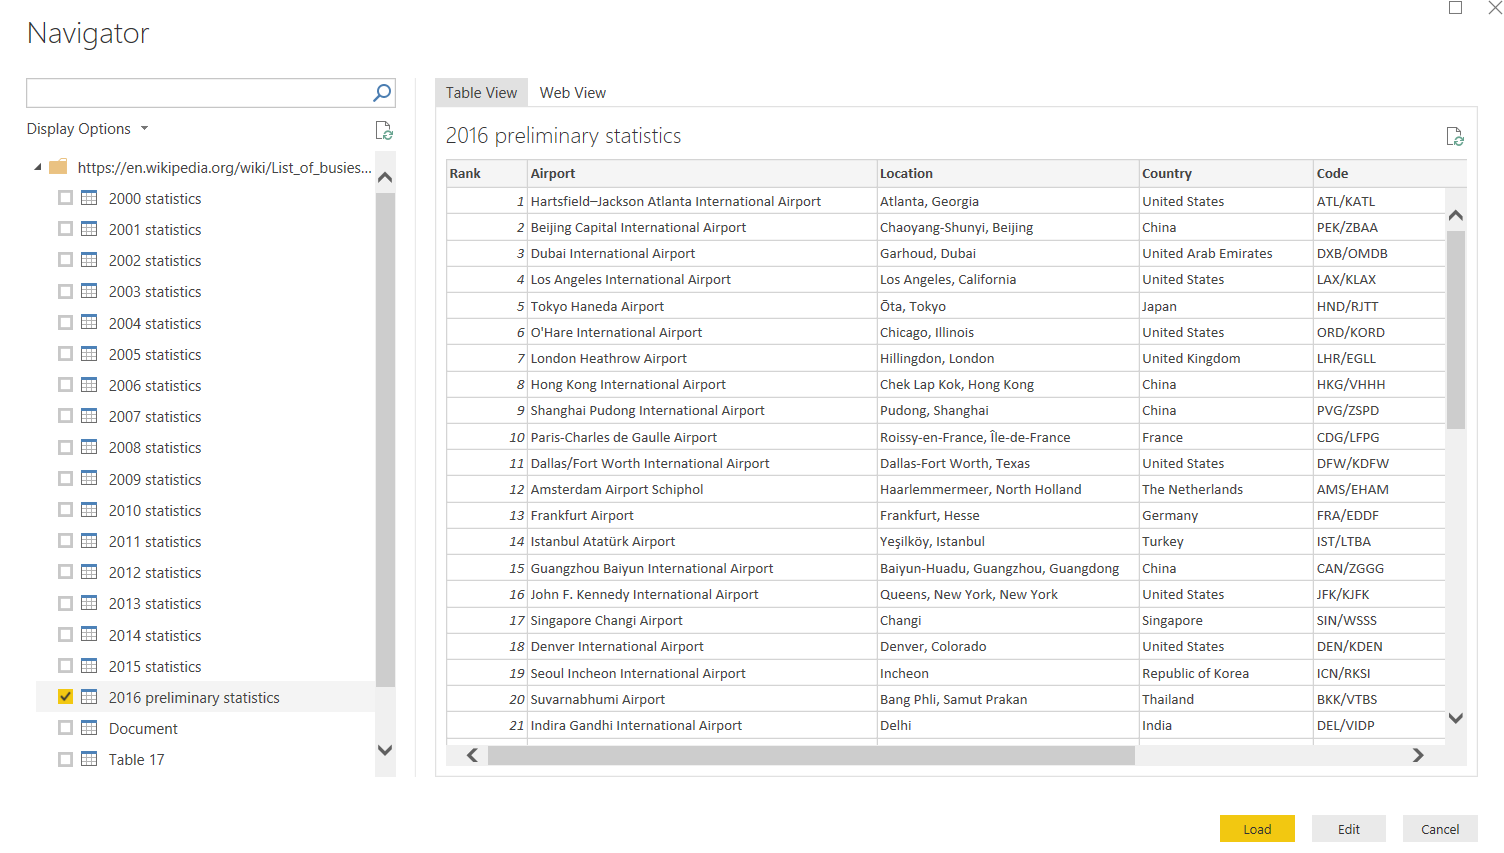
Task: Open the Display Options dropdown
Action: click(x=88, y=129)
